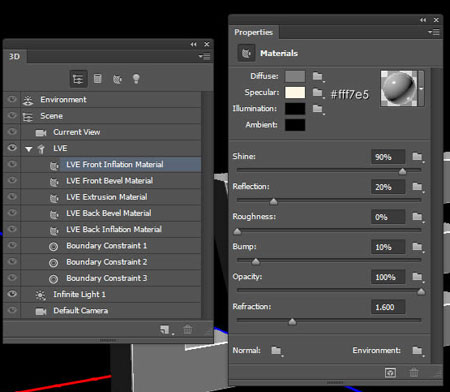Hide the LVE mesh

point(12,148)
